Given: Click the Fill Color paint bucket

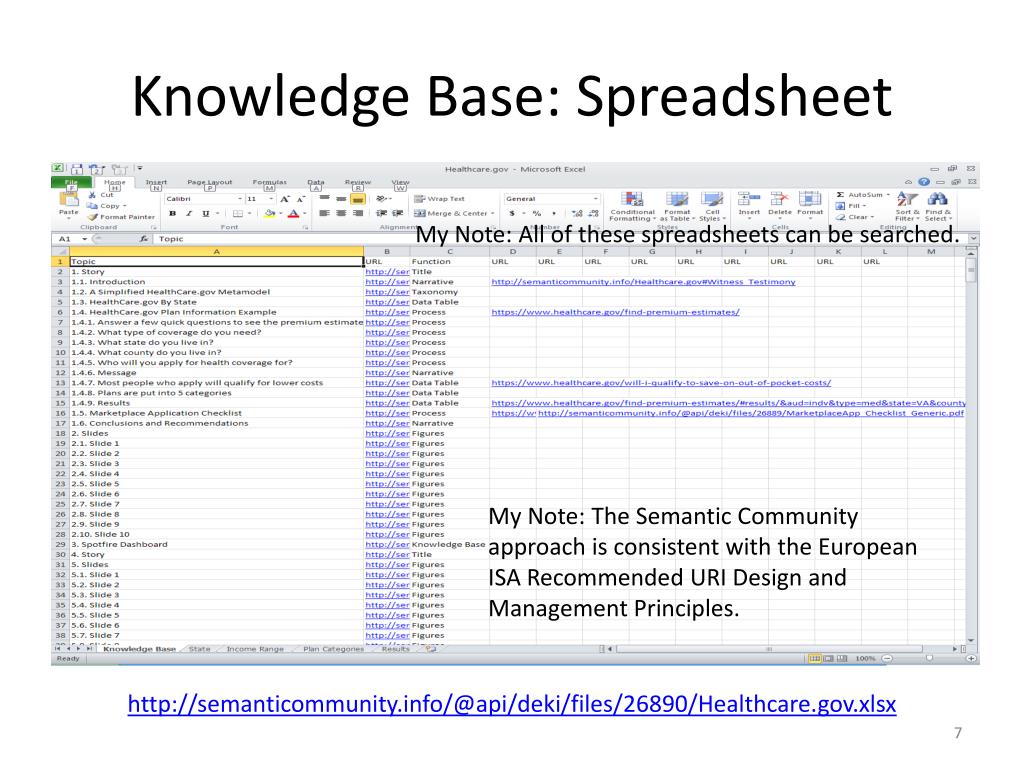Looking at the screenshot, I should pyautogui.click(x=269, y=214).
